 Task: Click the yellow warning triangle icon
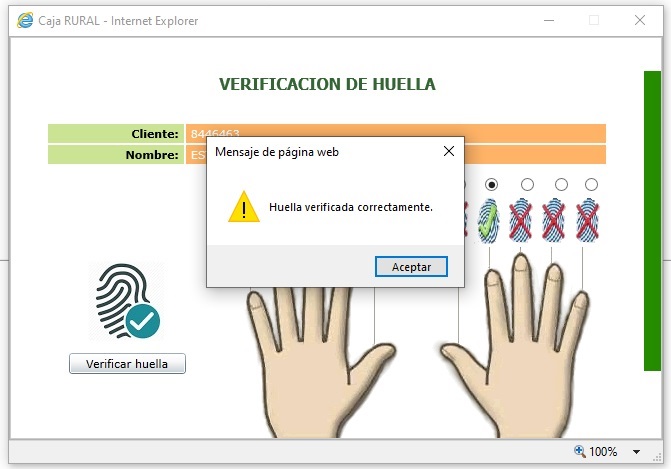pyautogui.click(x=243, y=207)
